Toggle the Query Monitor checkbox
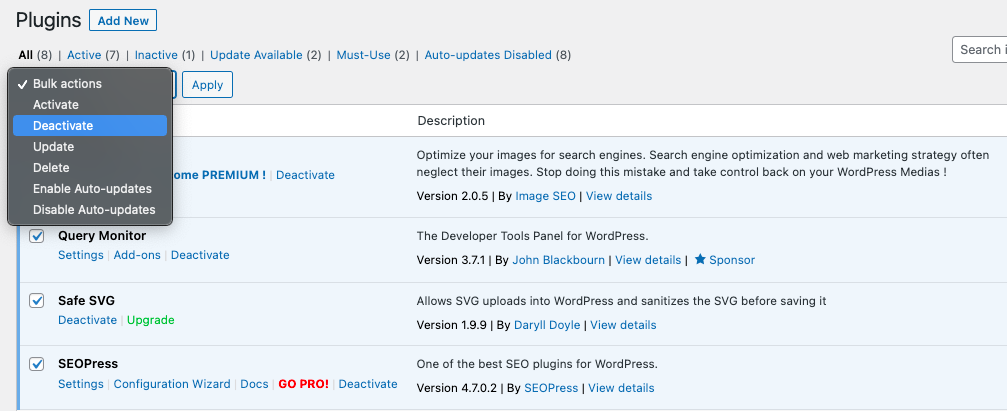 click(x=37, y=237)
